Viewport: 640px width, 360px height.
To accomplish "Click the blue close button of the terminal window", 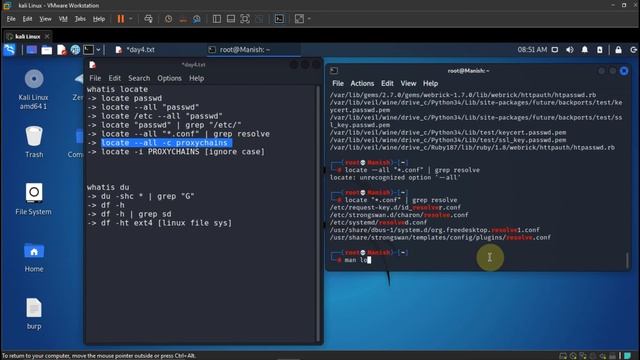I will (x=624, y=71).
